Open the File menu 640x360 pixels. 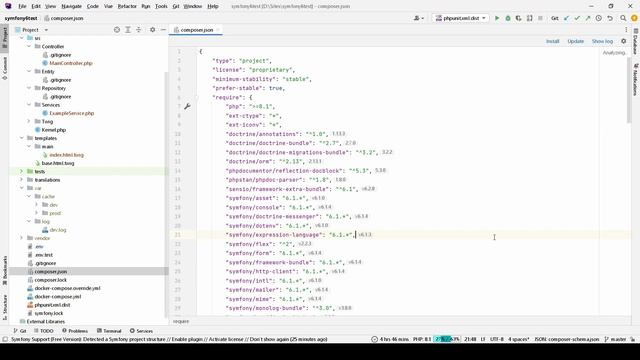(x=22, y=6)
